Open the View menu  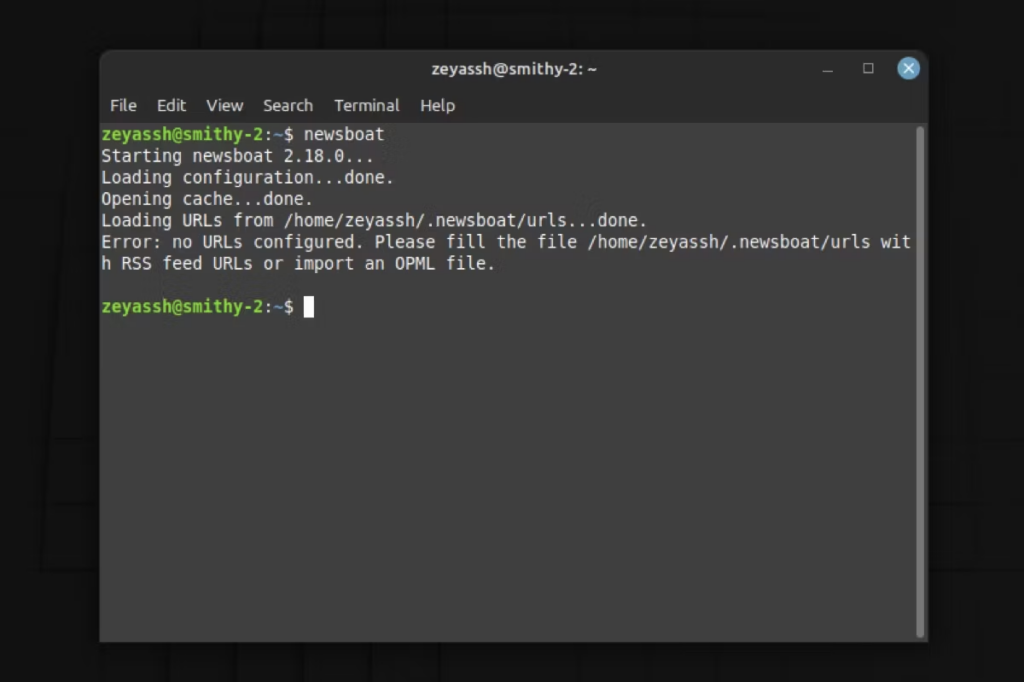225,105
